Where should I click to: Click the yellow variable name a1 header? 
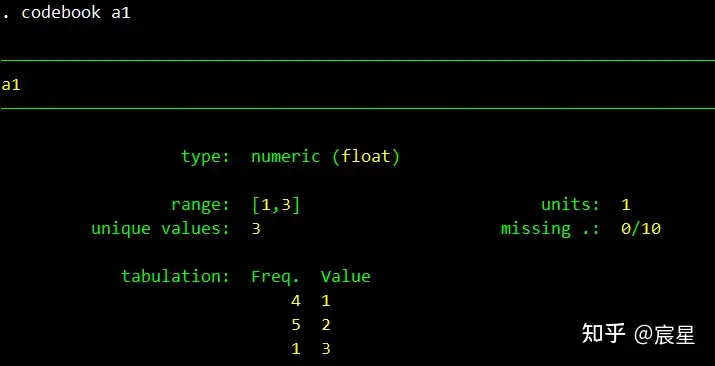coord(11,85)
